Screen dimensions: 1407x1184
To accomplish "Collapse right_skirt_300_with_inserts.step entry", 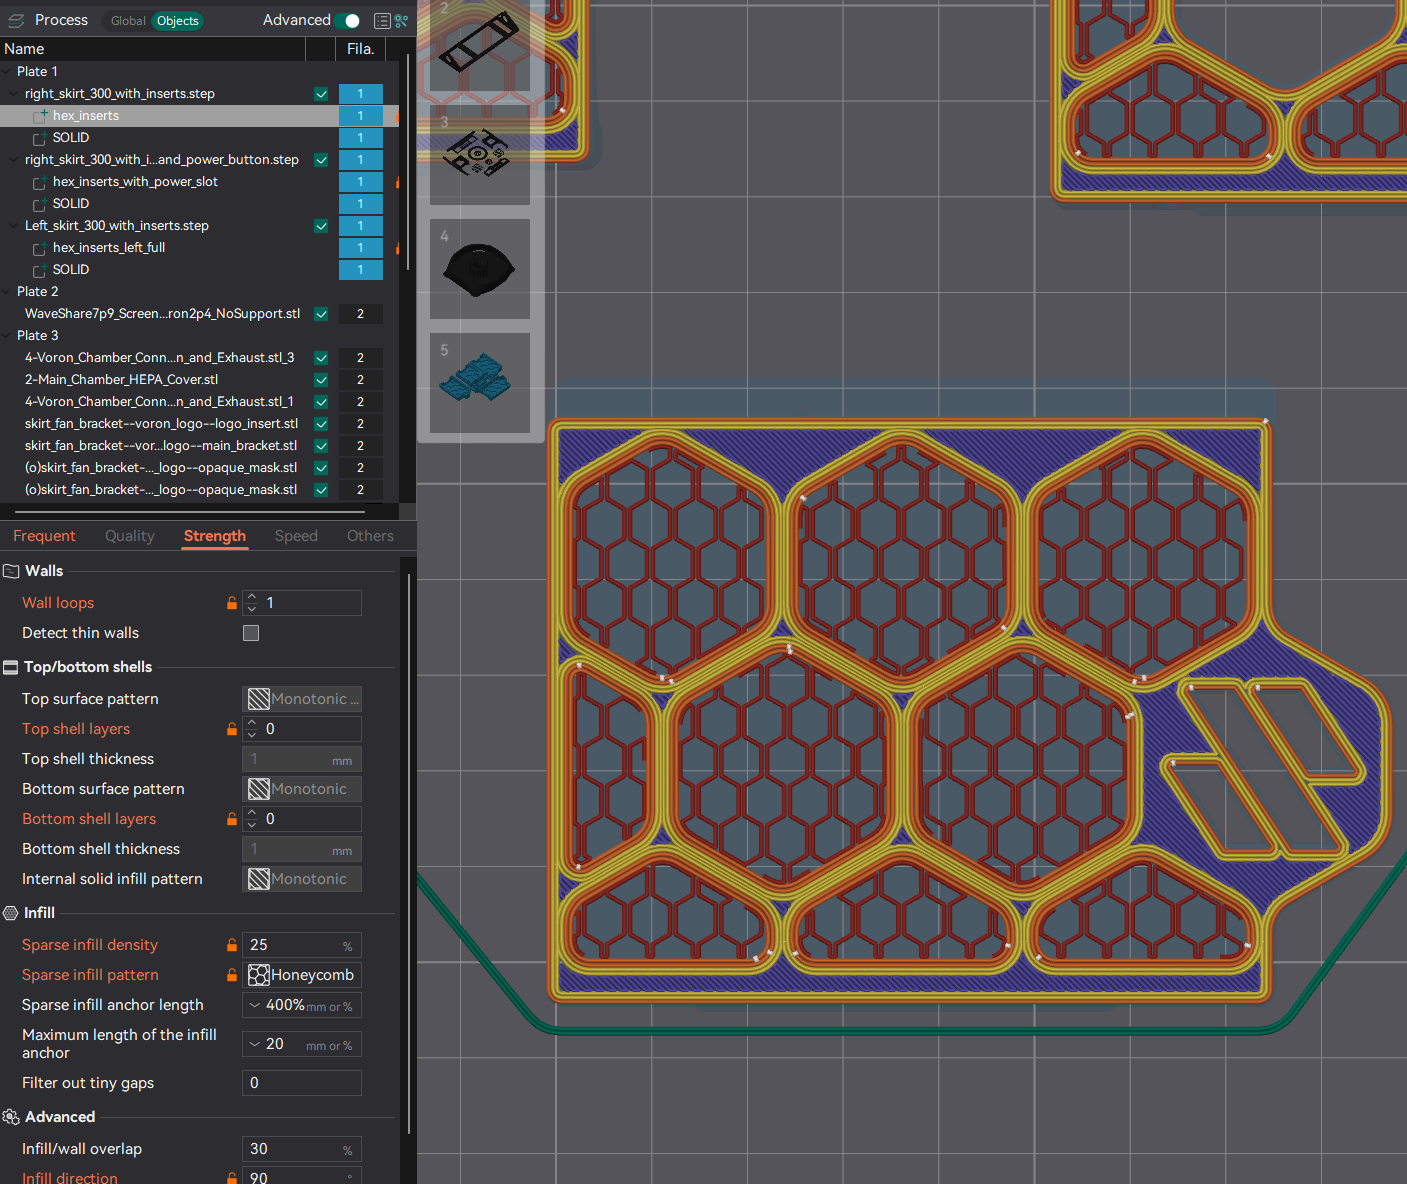I will click(12, 93).
